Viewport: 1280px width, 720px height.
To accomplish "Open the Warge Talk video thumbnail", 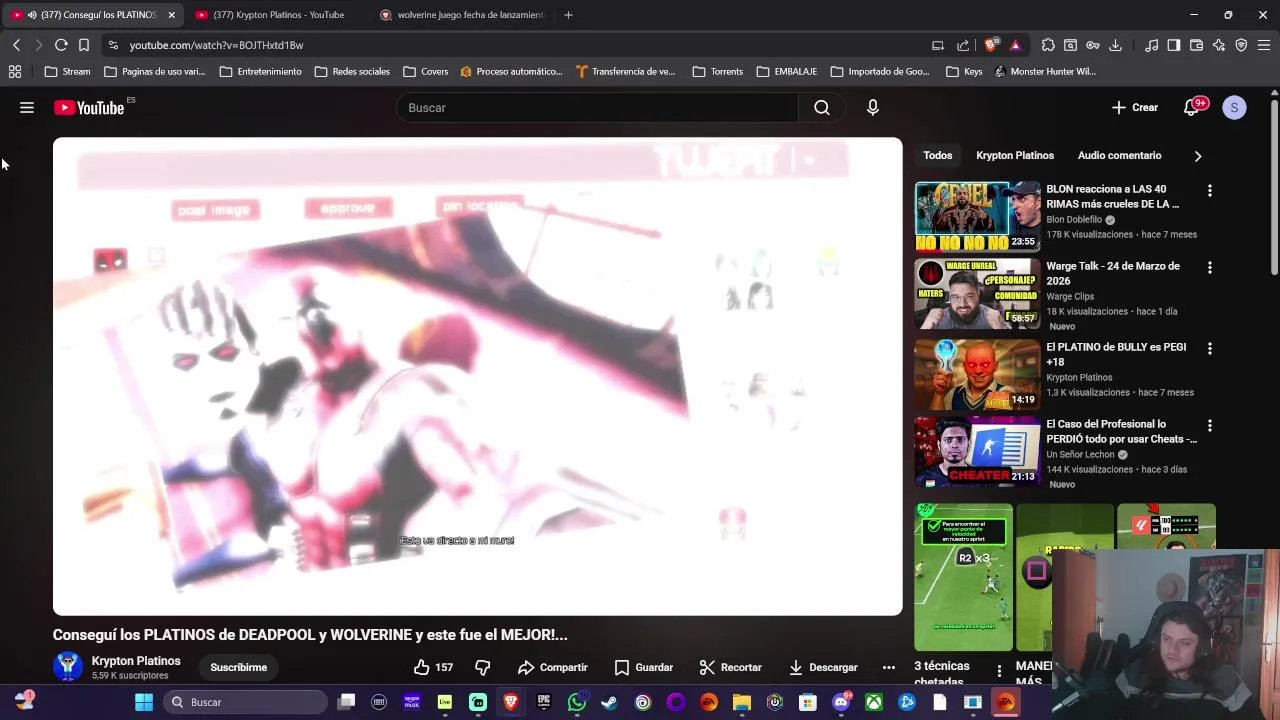I will coord(977,294).
